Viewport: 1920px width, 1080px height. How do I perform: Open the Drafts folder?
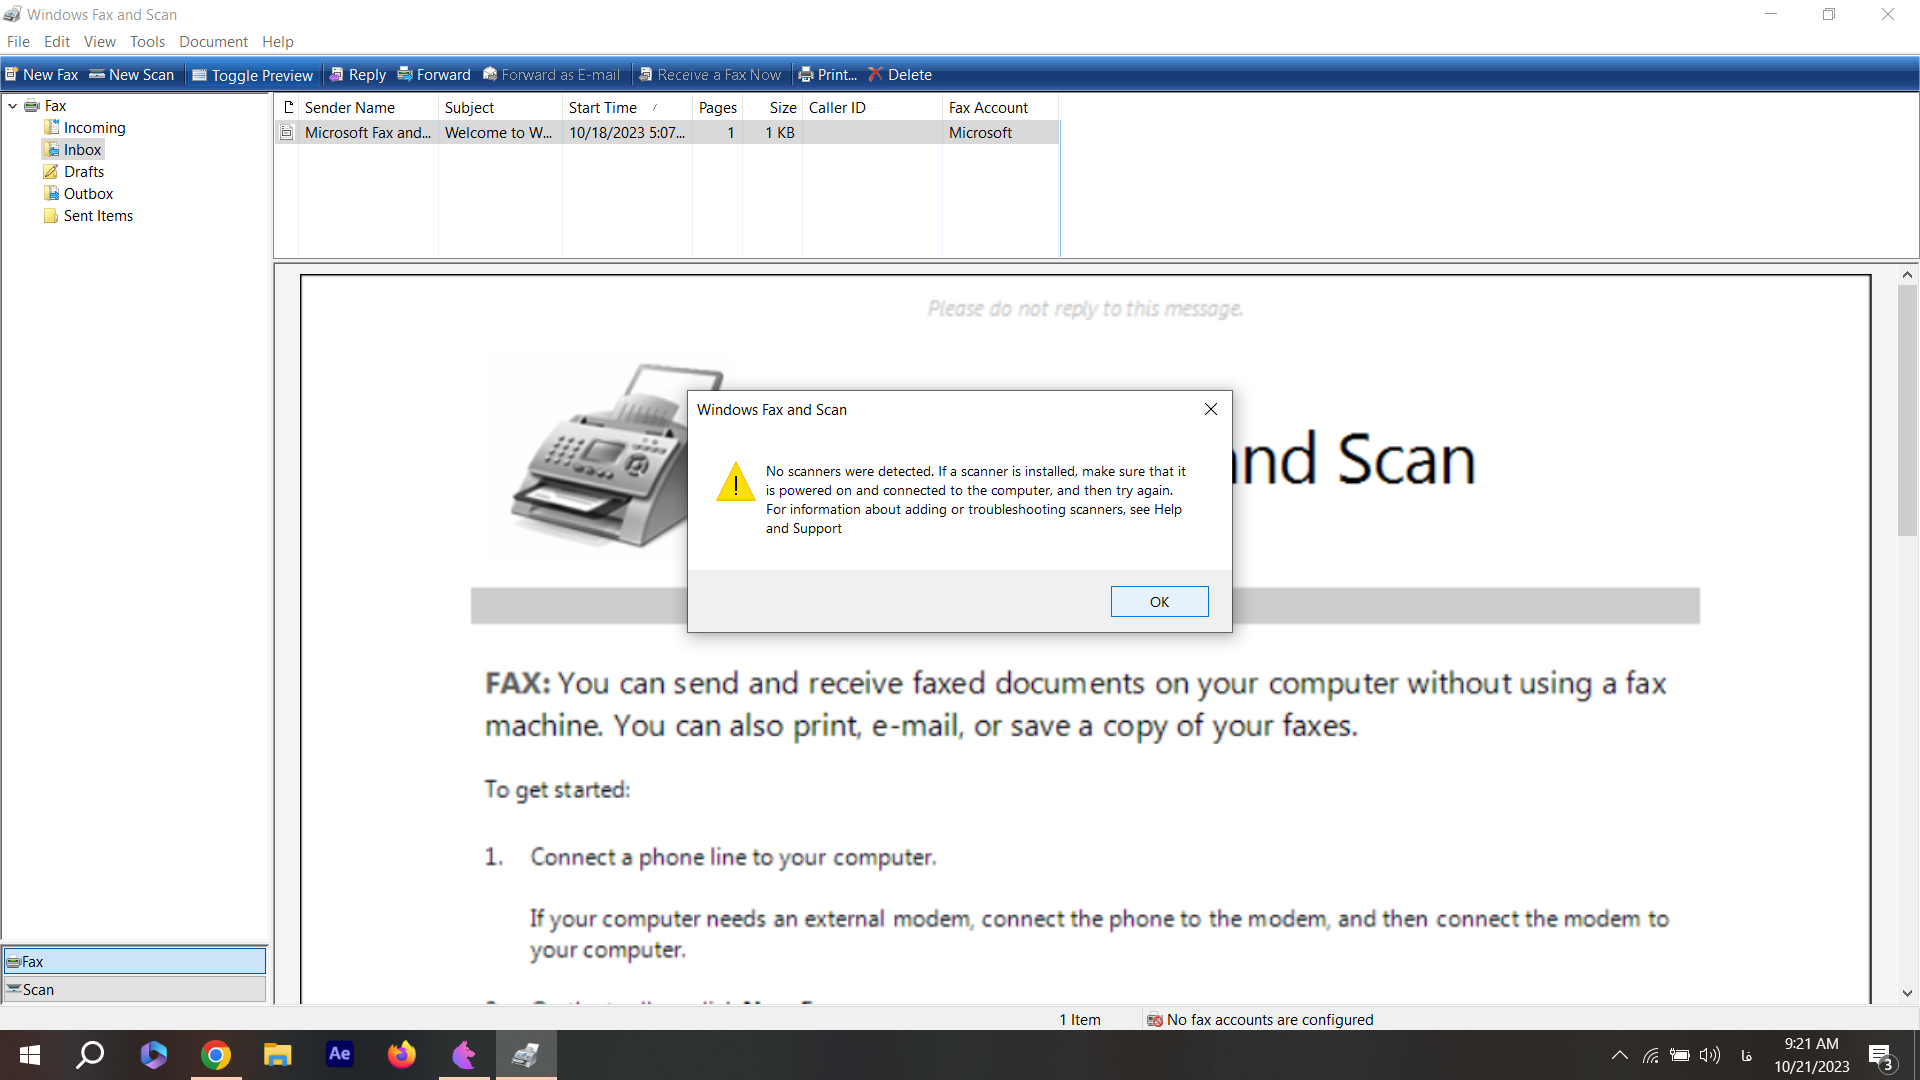pyautogui.click(x=84, y=172)
